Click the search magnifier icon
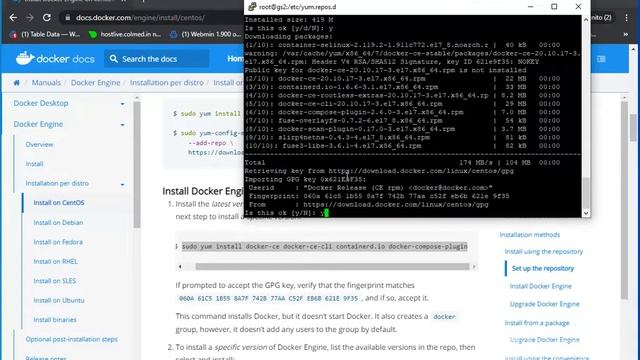This screenshot has width=640, height=360. [x=113, y=59]
